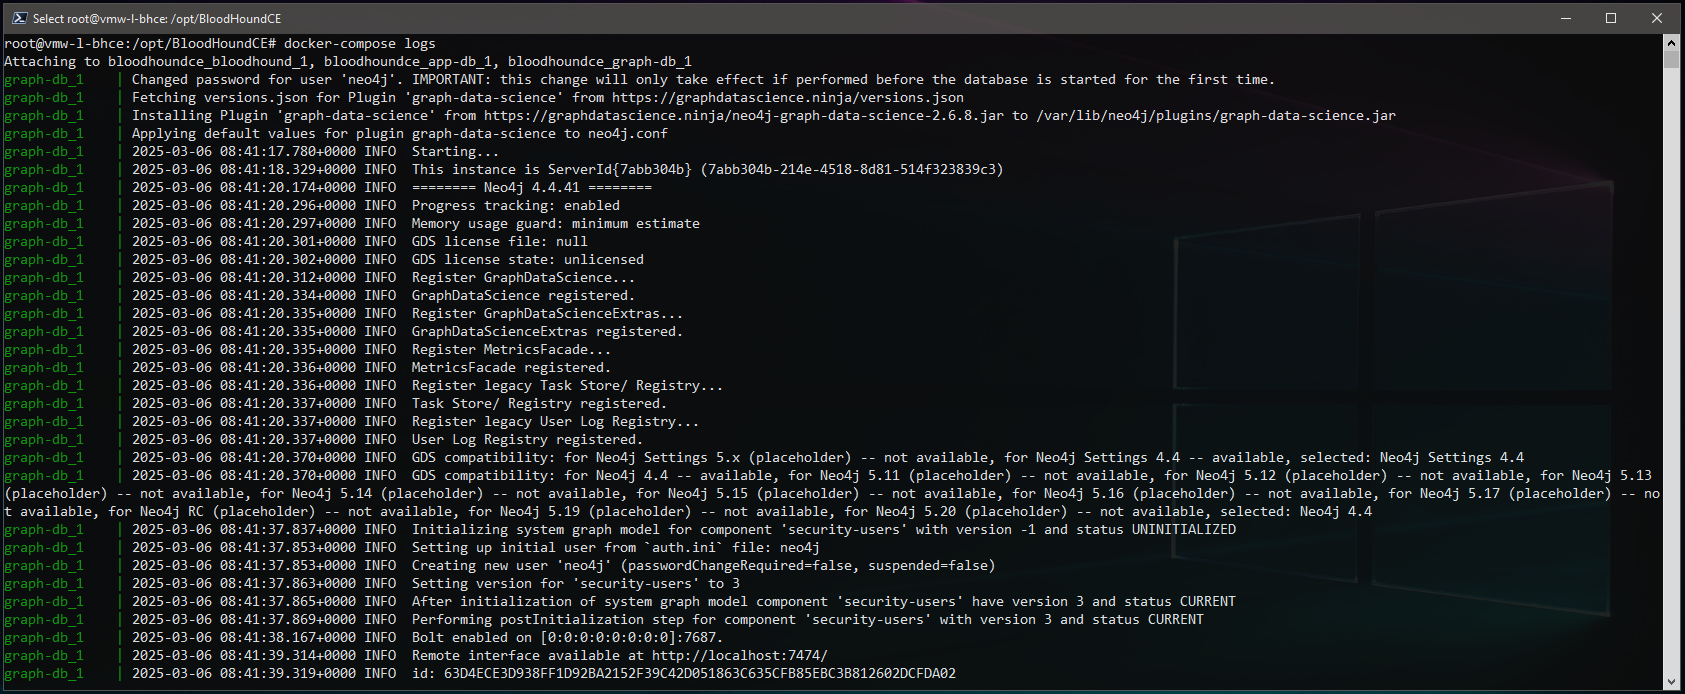Click 'Progress tracking: enabled' message

pyautogui.click(x=516, y=205)
